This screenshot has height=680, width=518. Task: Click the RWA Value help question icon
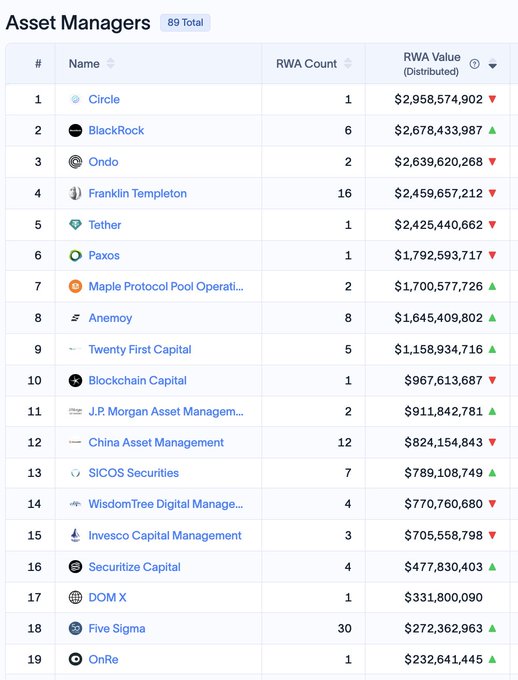pyautogui.click(x=475, y=64)
